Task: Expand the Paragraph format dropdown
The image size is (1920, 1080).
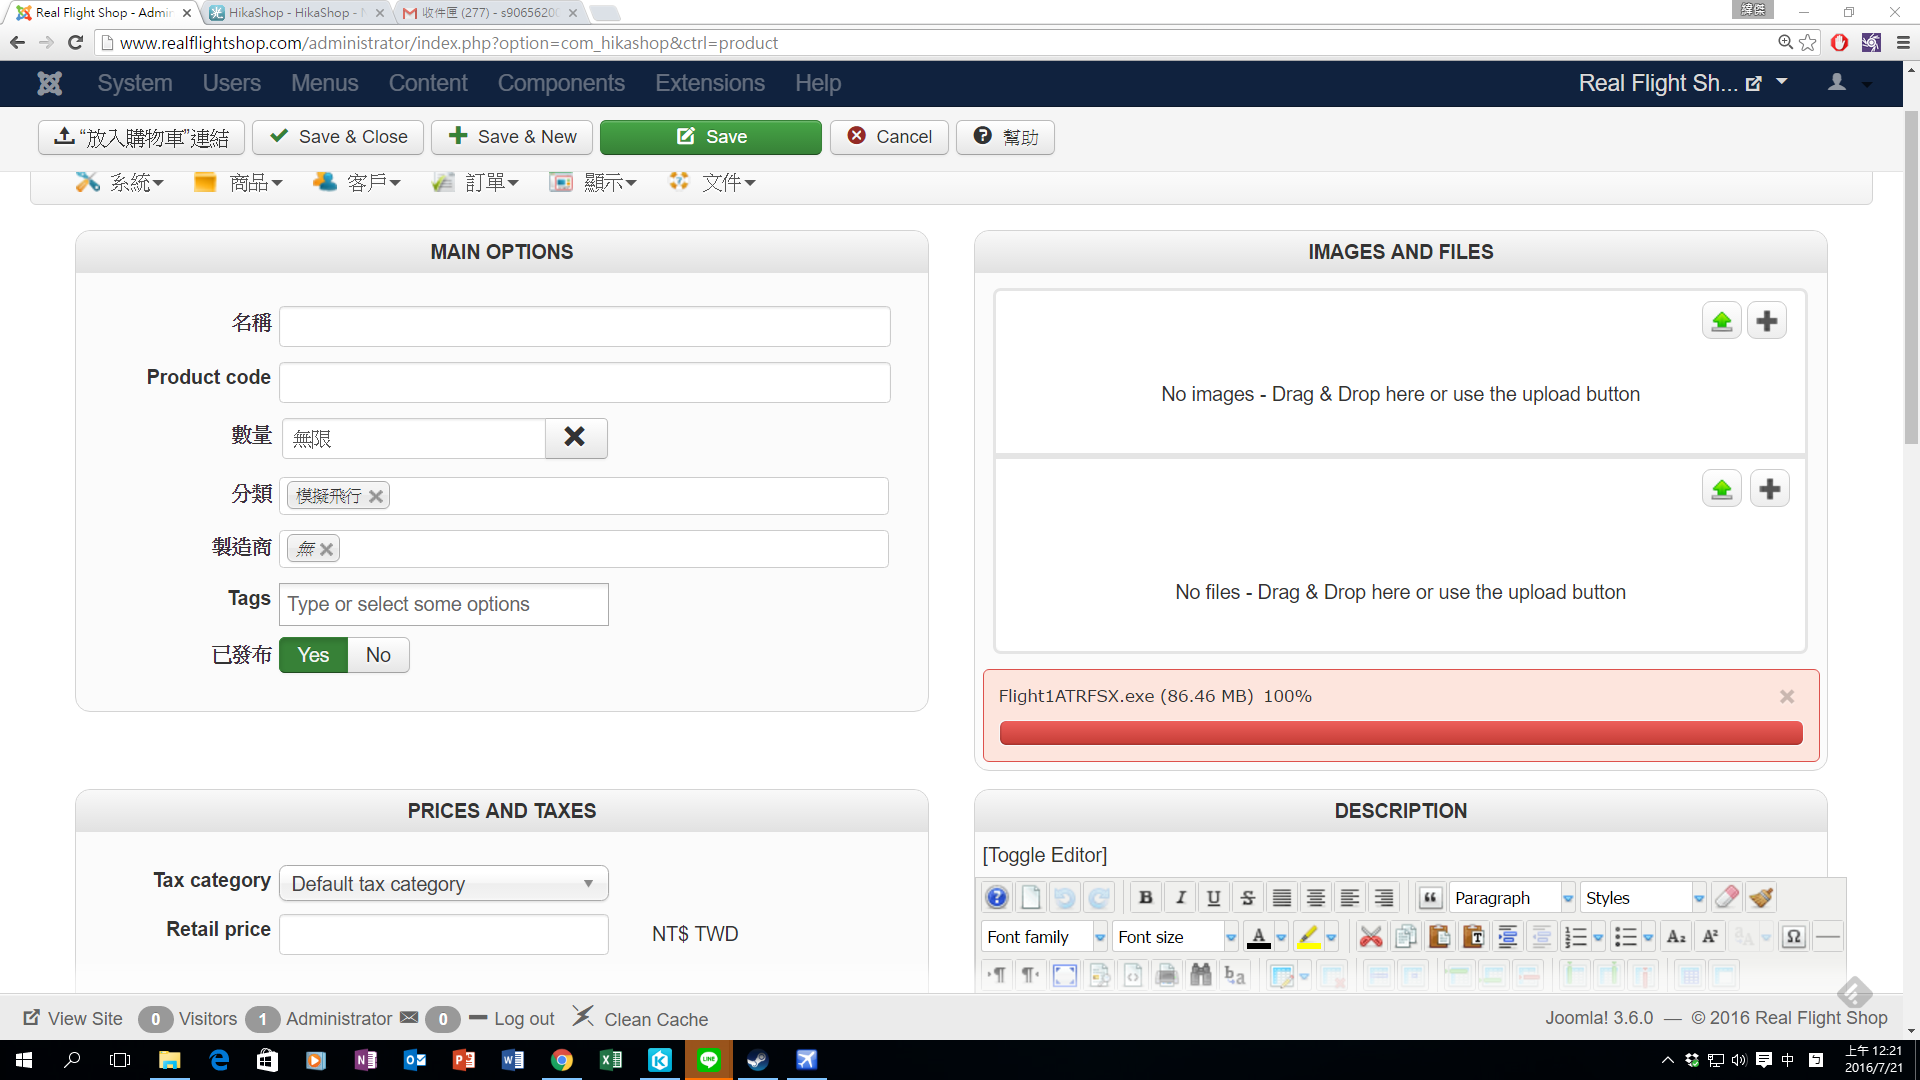Action: [x=1511, y=897]
